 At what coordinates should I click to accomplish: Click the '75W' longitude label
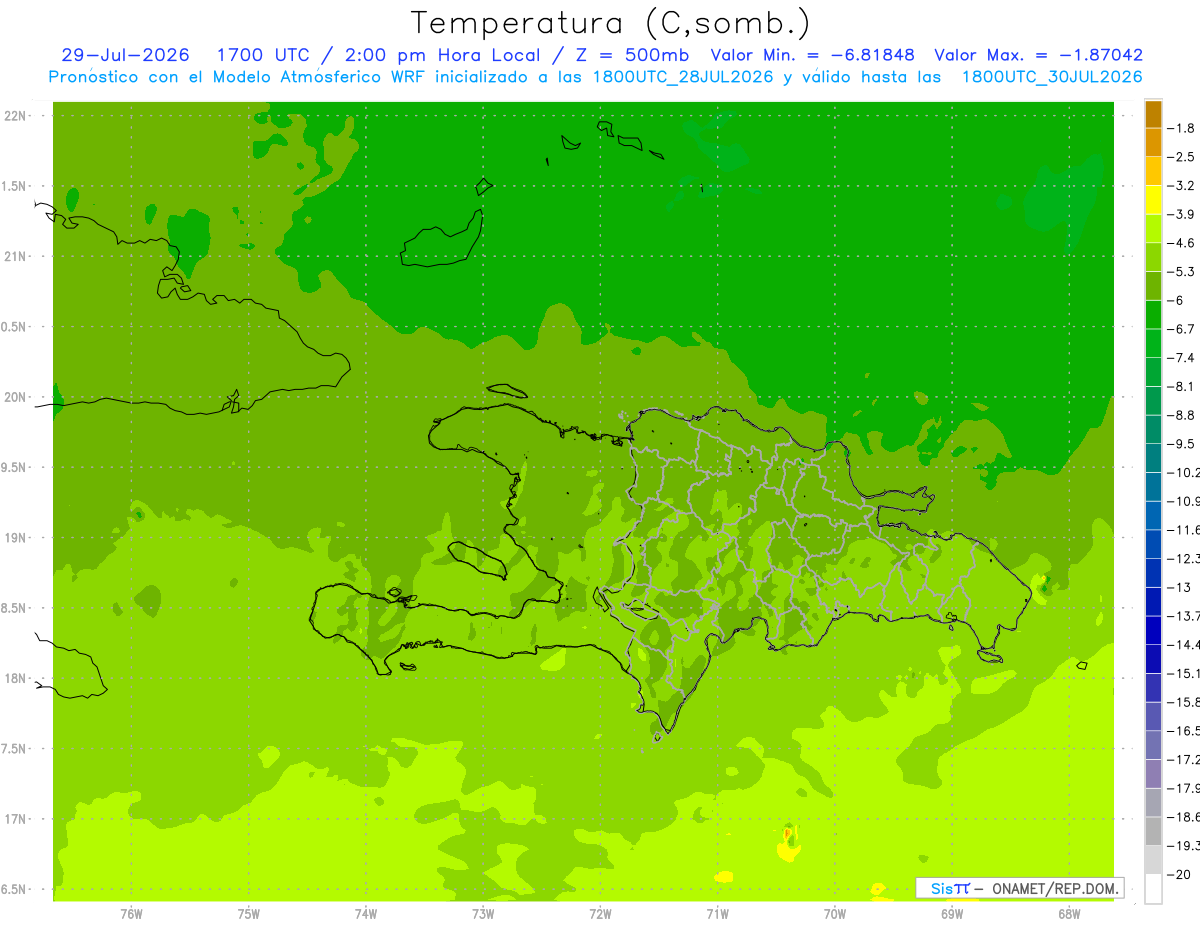(249, 914)
